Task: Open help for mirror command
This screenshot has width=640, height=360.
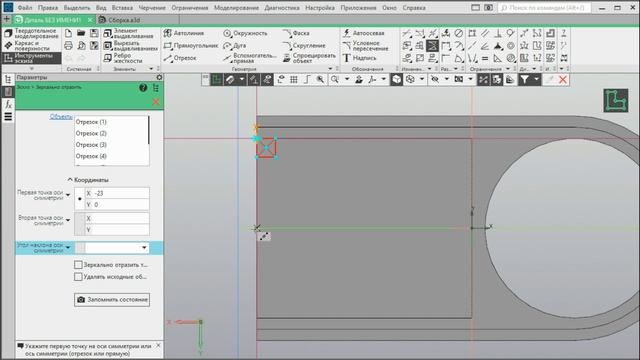Action: pyautogui.click(x=143, y=88)
